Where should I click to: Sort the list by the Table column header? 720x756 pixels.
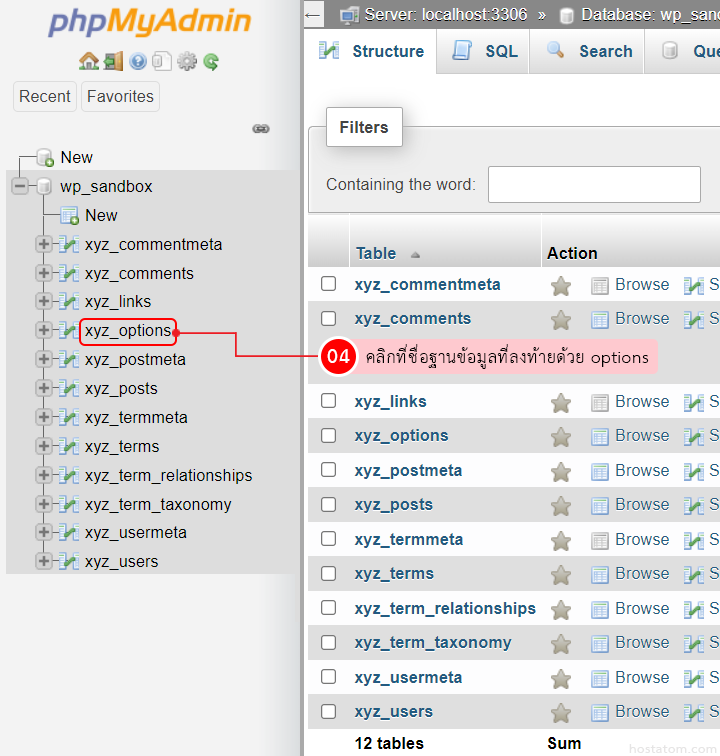376,253
